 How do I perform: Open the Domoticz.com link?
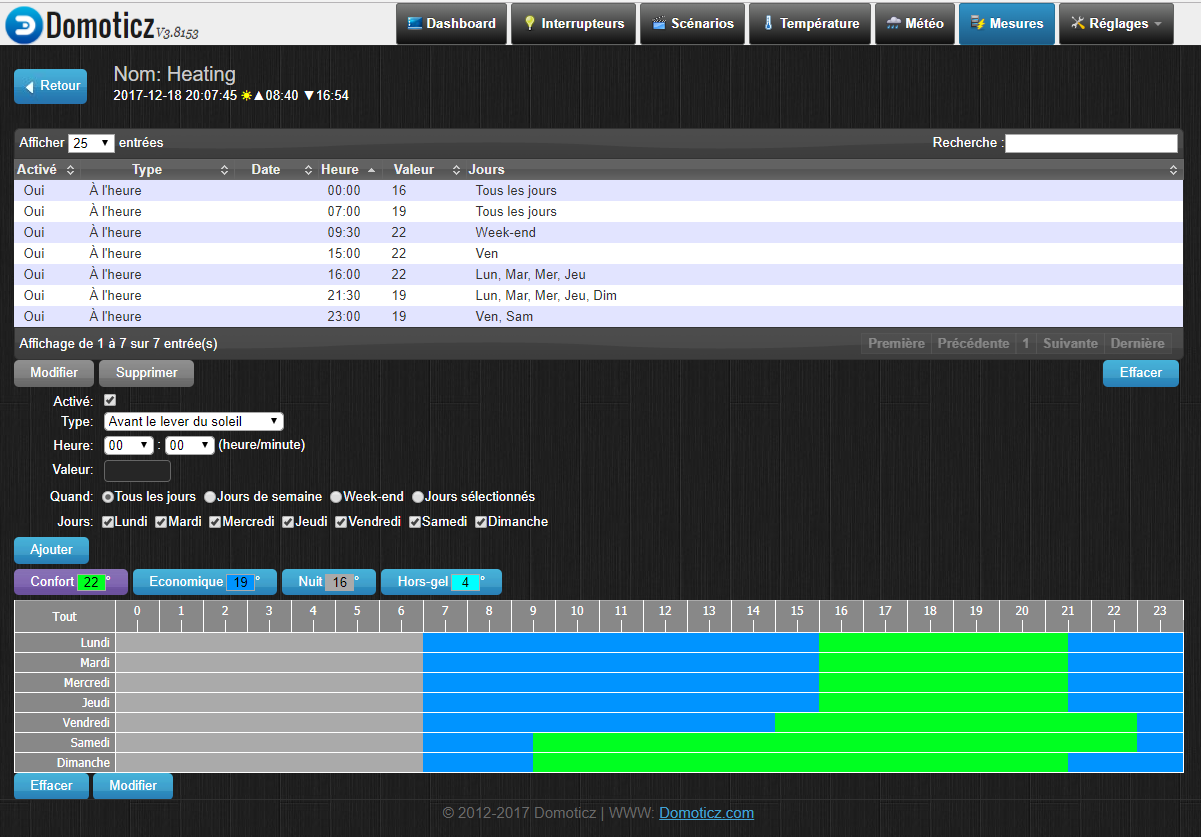pos(706,813)
